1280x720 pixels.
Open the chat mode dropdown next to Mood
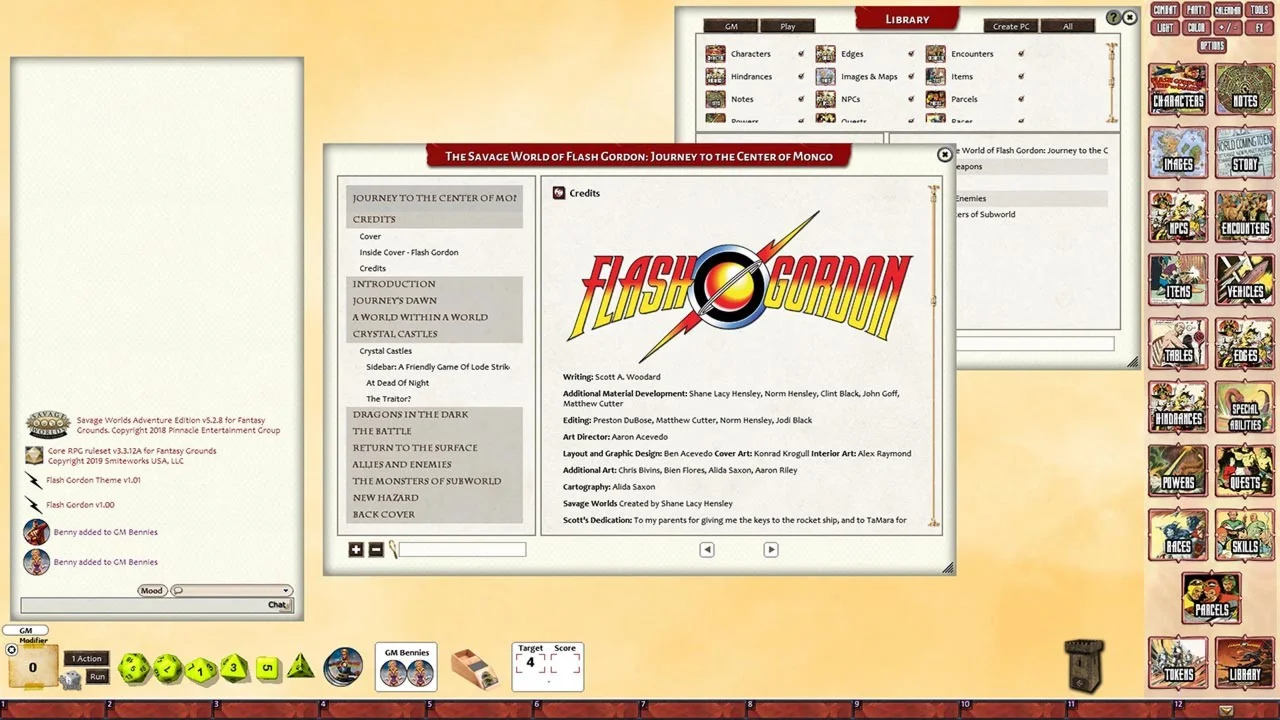231,590
